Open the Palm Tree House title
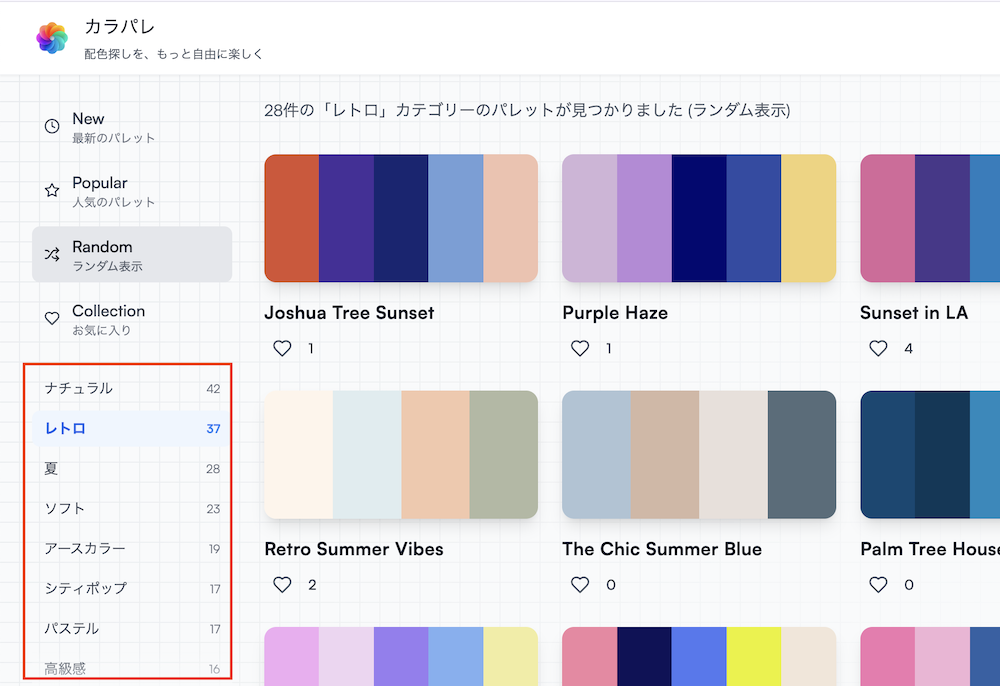This screenshot has height=686, width=1000. (x=930, y=550)
